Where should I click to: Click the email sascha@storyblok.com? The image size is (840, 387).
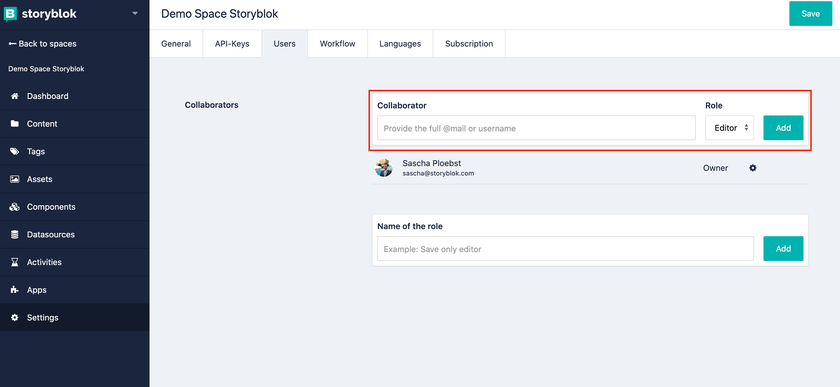tap(438, 174)
